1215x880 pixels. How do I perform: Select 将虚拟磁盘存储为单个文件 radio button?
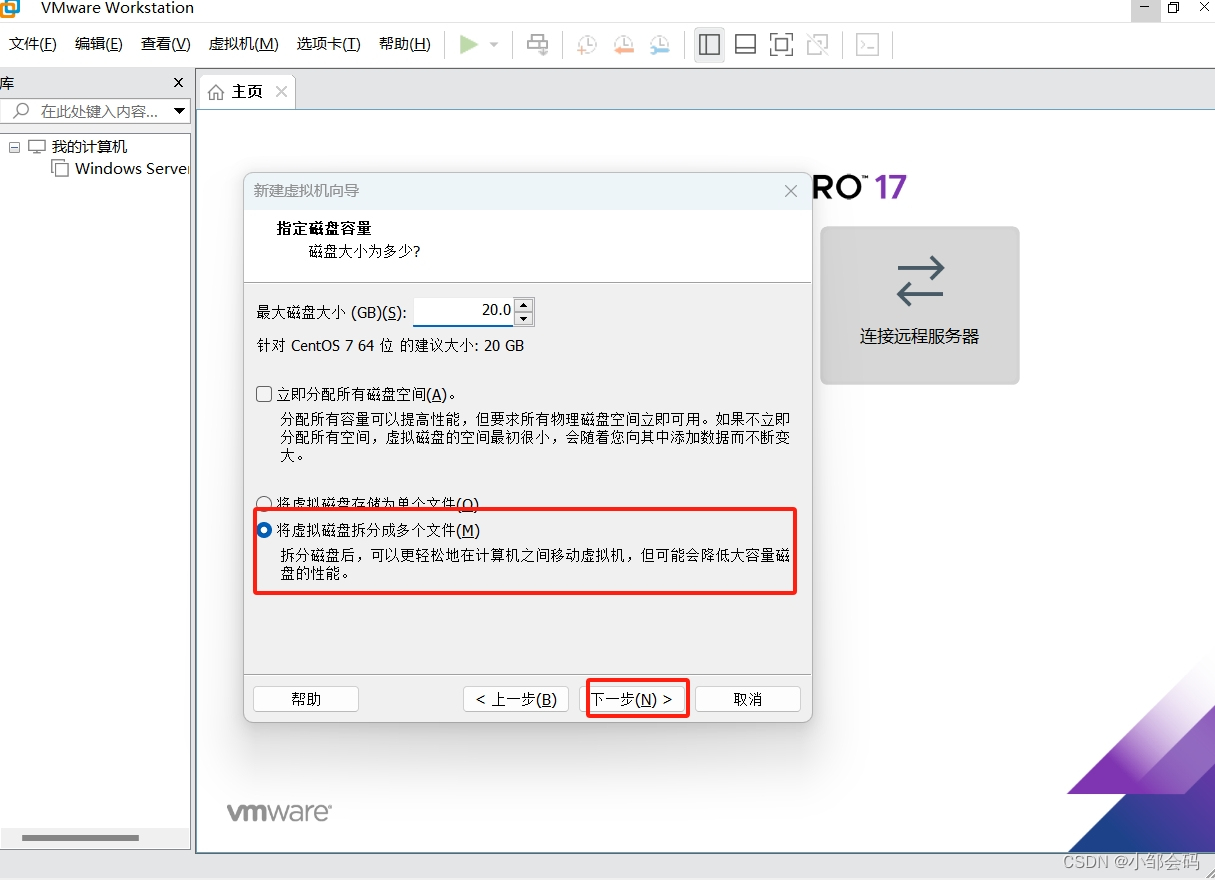click(264, 503)
